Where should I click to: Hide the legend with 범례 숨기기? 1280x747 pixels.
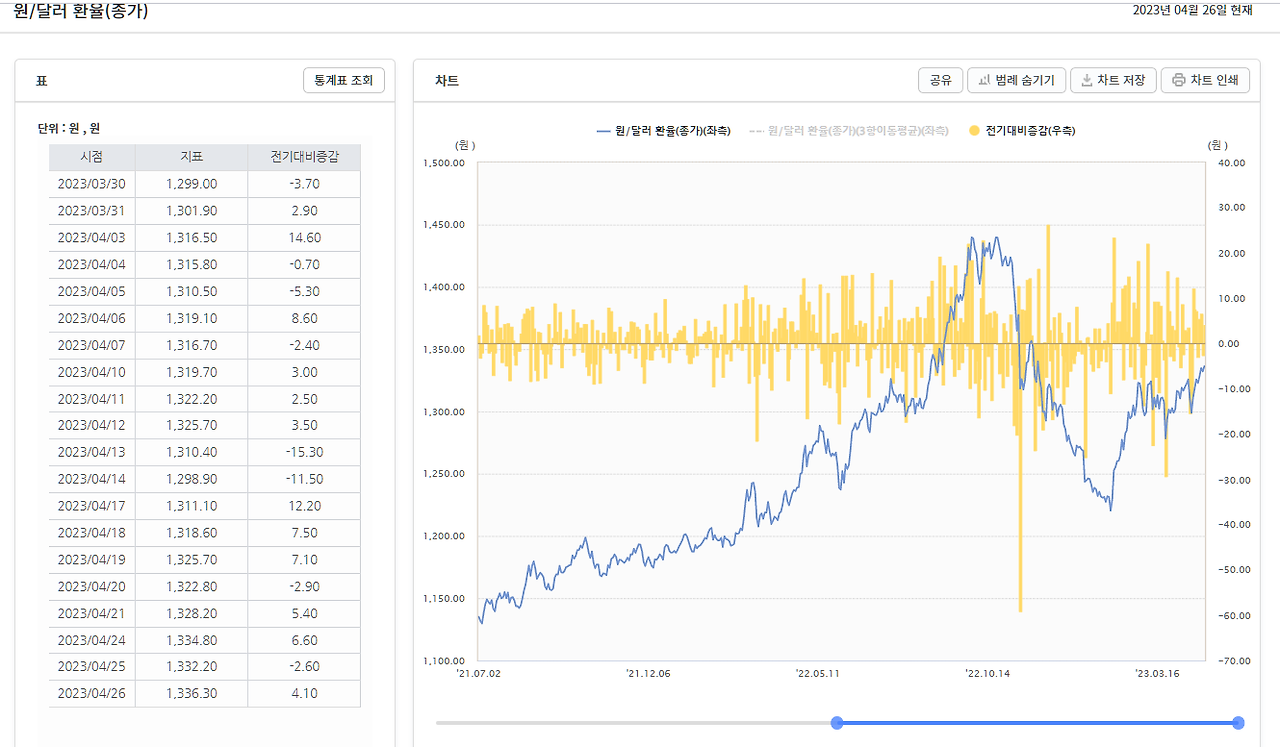(1015, 80)
